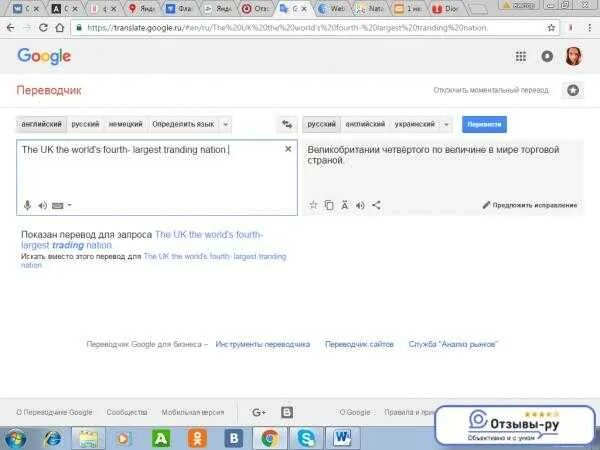Open Skype from the taskbar
Image resolution: width=600 pixels, height=450 pixels.
tap(307, 439)
